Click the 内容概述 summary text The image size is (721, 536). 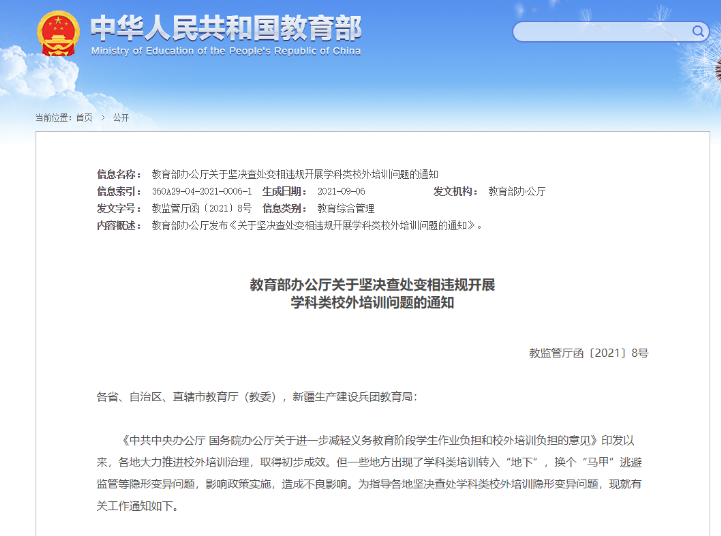tap(317, 225)
